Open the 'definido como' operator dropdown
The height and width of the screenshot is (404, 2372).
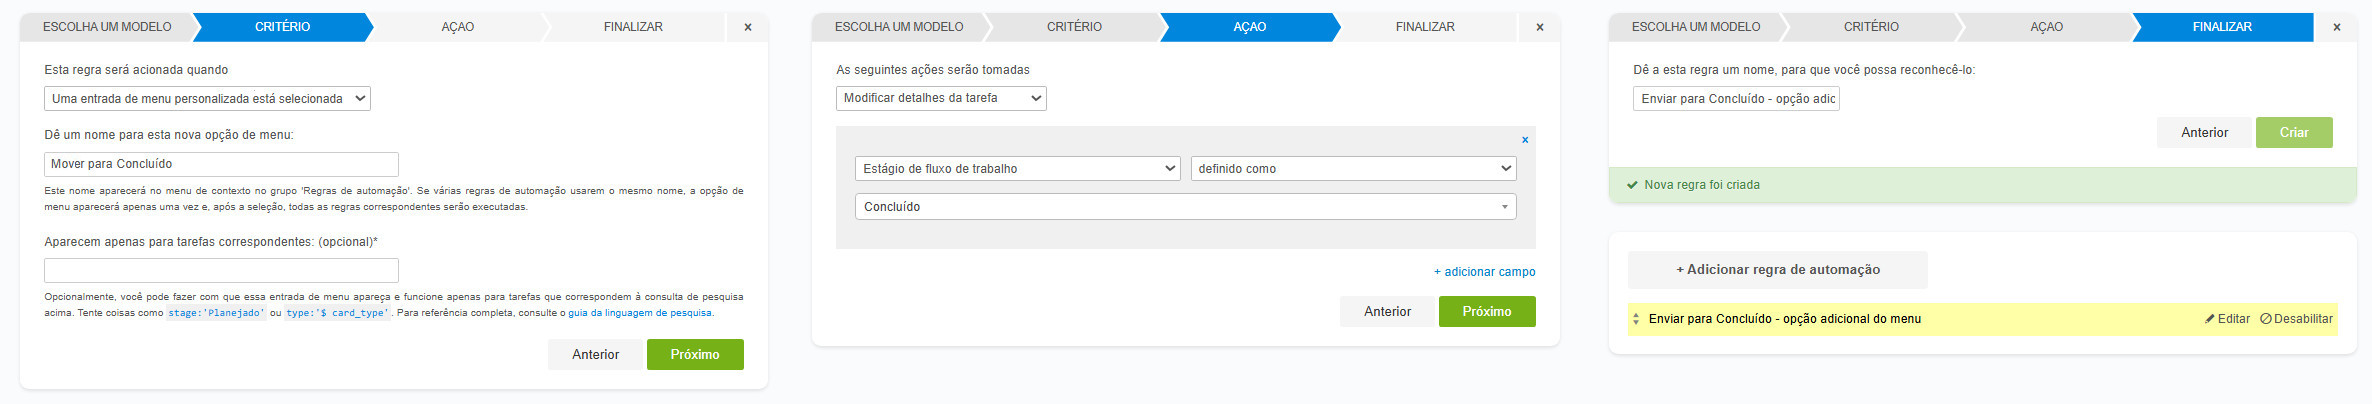click(x=1353, y=168)
